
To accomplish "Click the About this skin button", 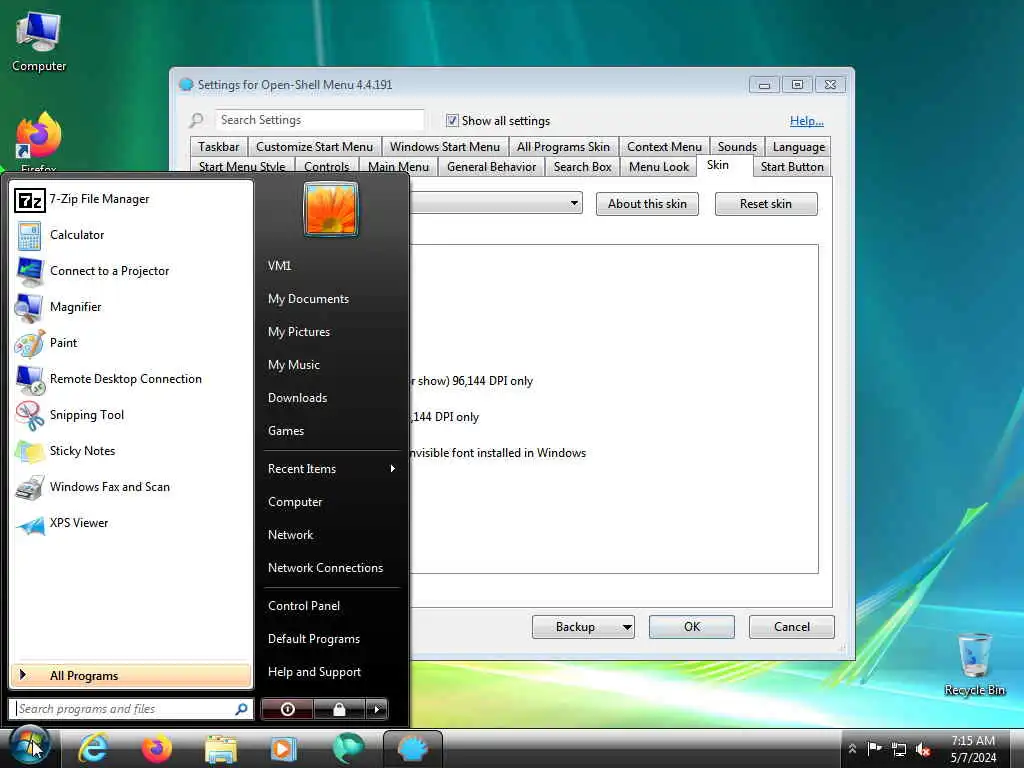I will point(647,204).
